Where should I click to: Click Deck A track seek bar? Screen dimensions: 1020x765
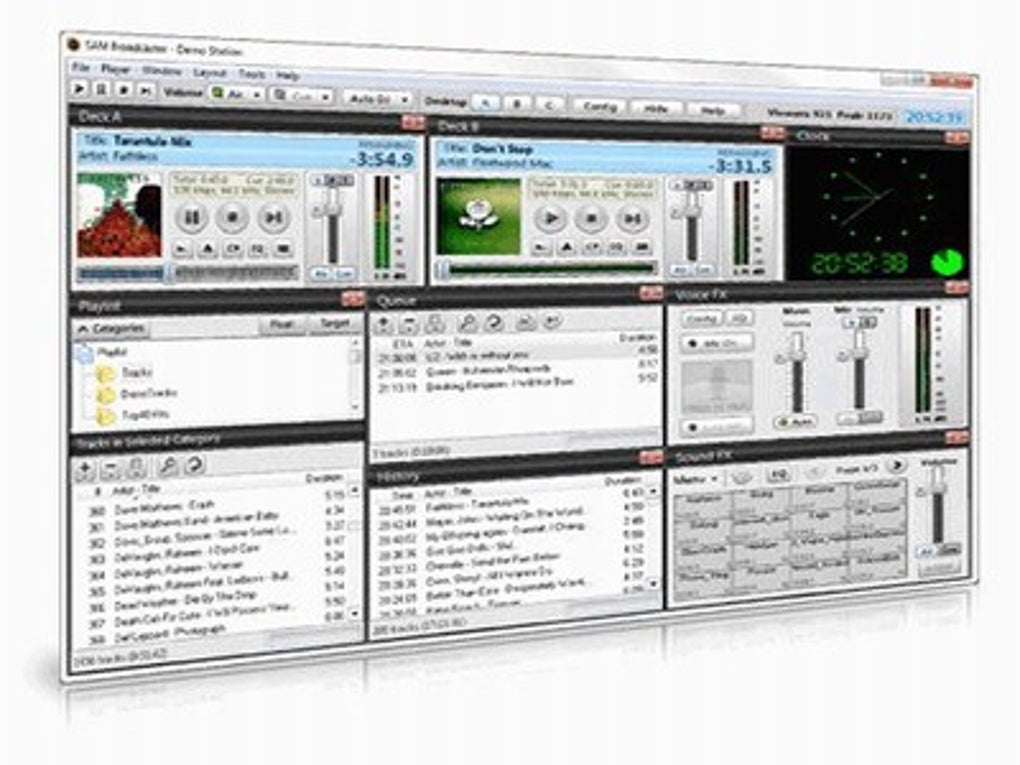pyautogui.click(x=187, y=273)
